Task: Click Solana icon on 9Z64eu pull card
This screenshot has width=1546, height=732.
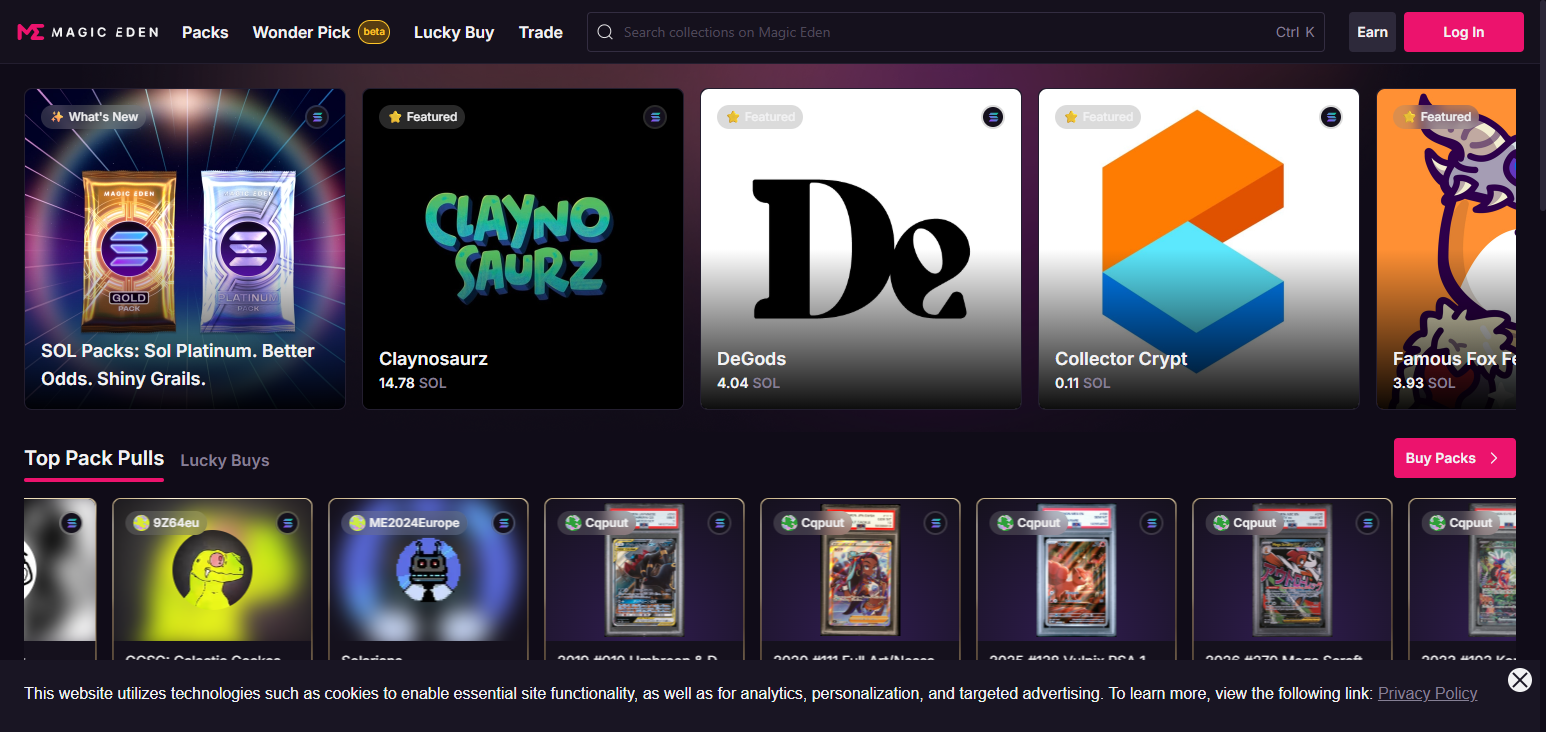Action: [287, 523]
